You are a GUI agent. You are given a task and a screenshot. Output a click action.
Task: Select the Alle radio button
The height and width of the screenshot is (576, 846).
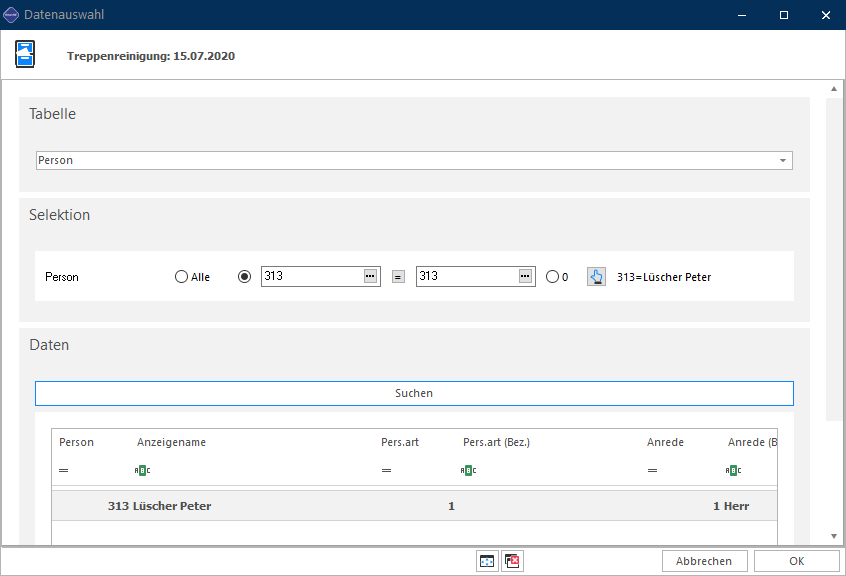tap(181, 277)
